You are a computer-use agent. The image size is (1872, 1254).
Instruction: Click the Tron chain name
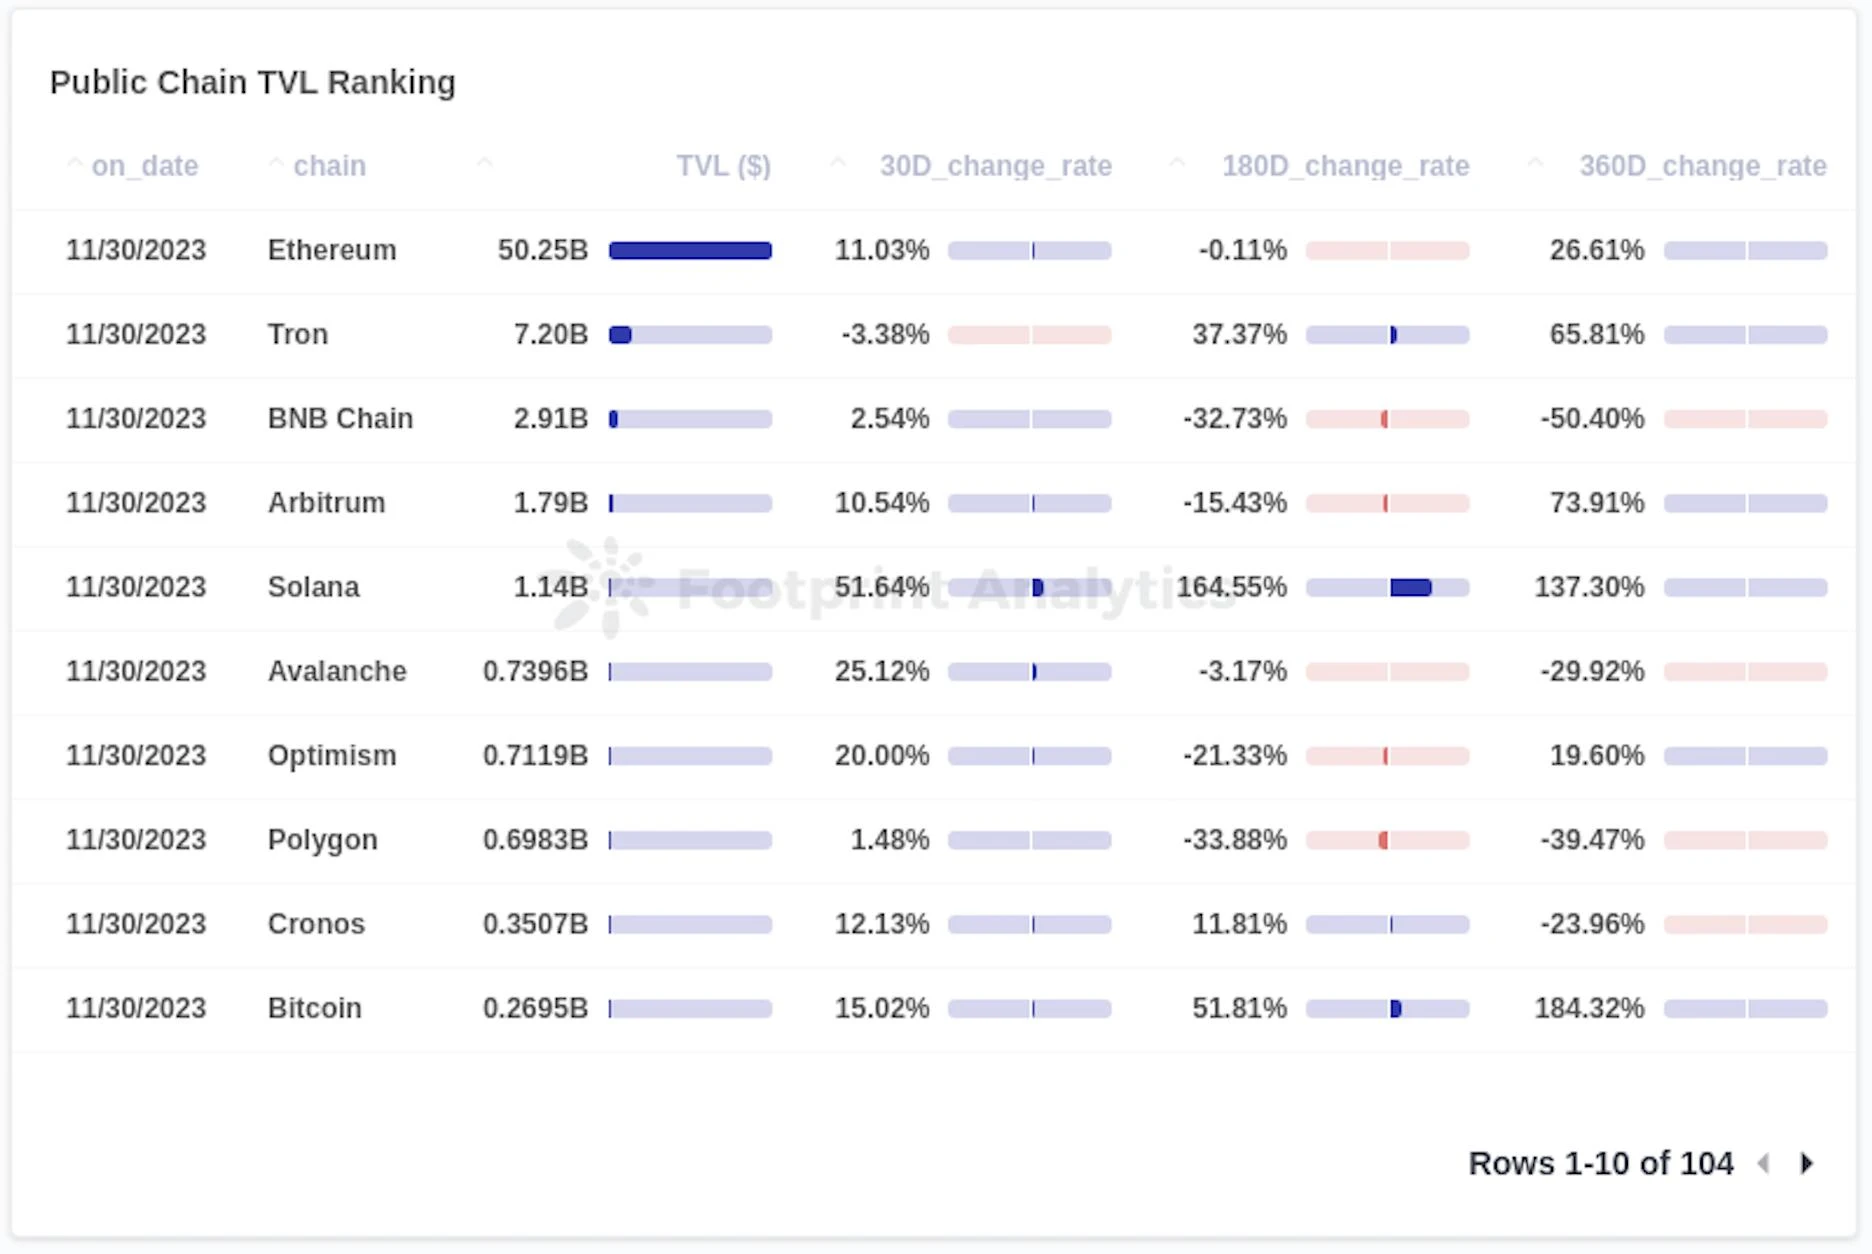click(x=298, y=334)
